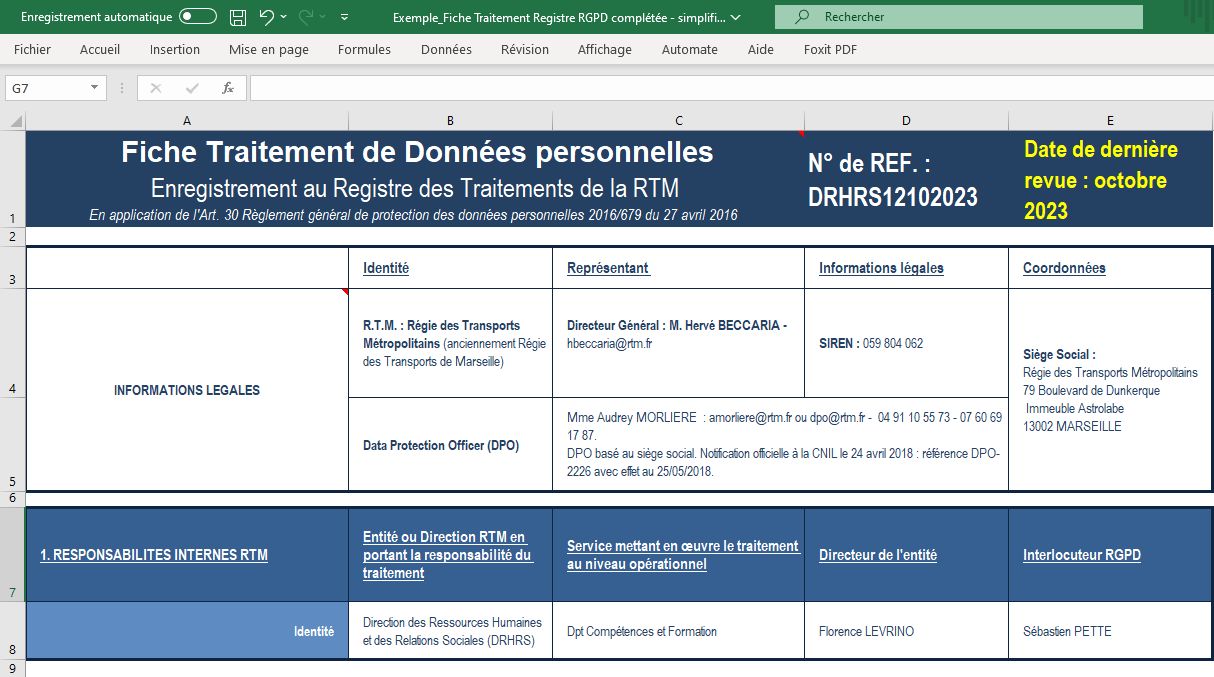Click the Customize Quick Access Toolbar icon

pos(342,16)
